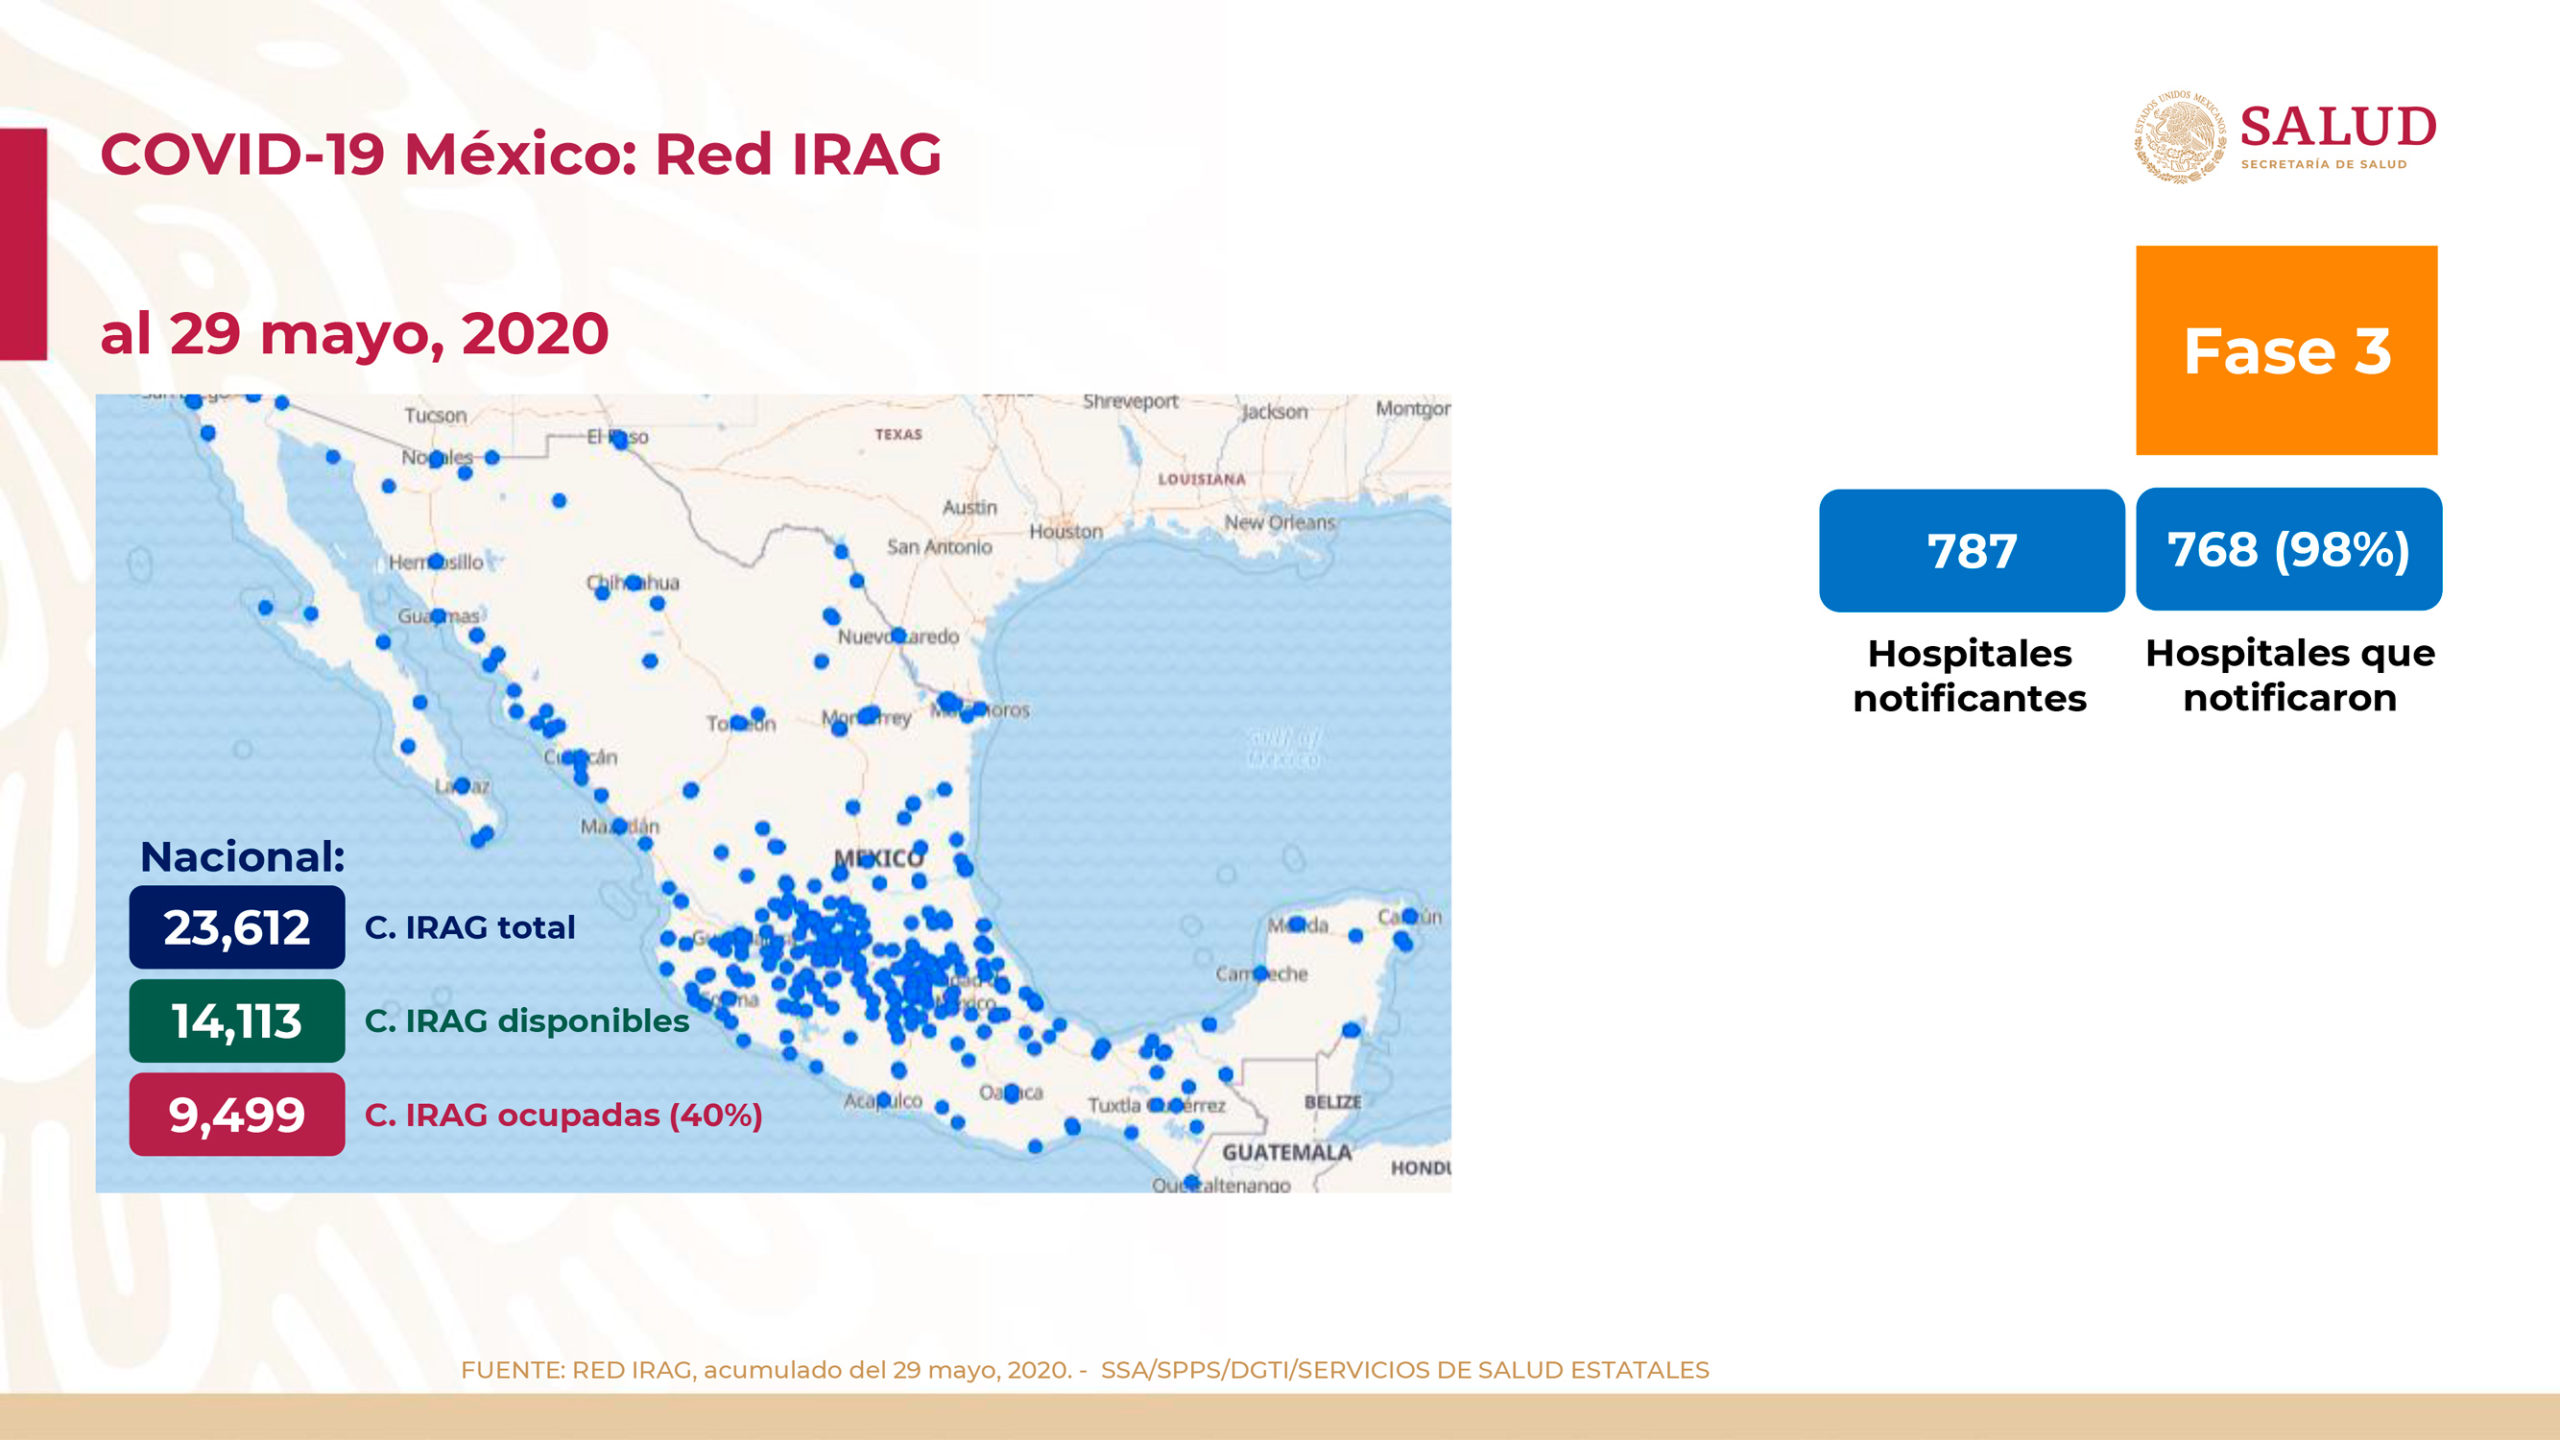The image size is (2560, 1440).
Task: Select the green 14,113 available badge
Action: tap(237, 1020)
